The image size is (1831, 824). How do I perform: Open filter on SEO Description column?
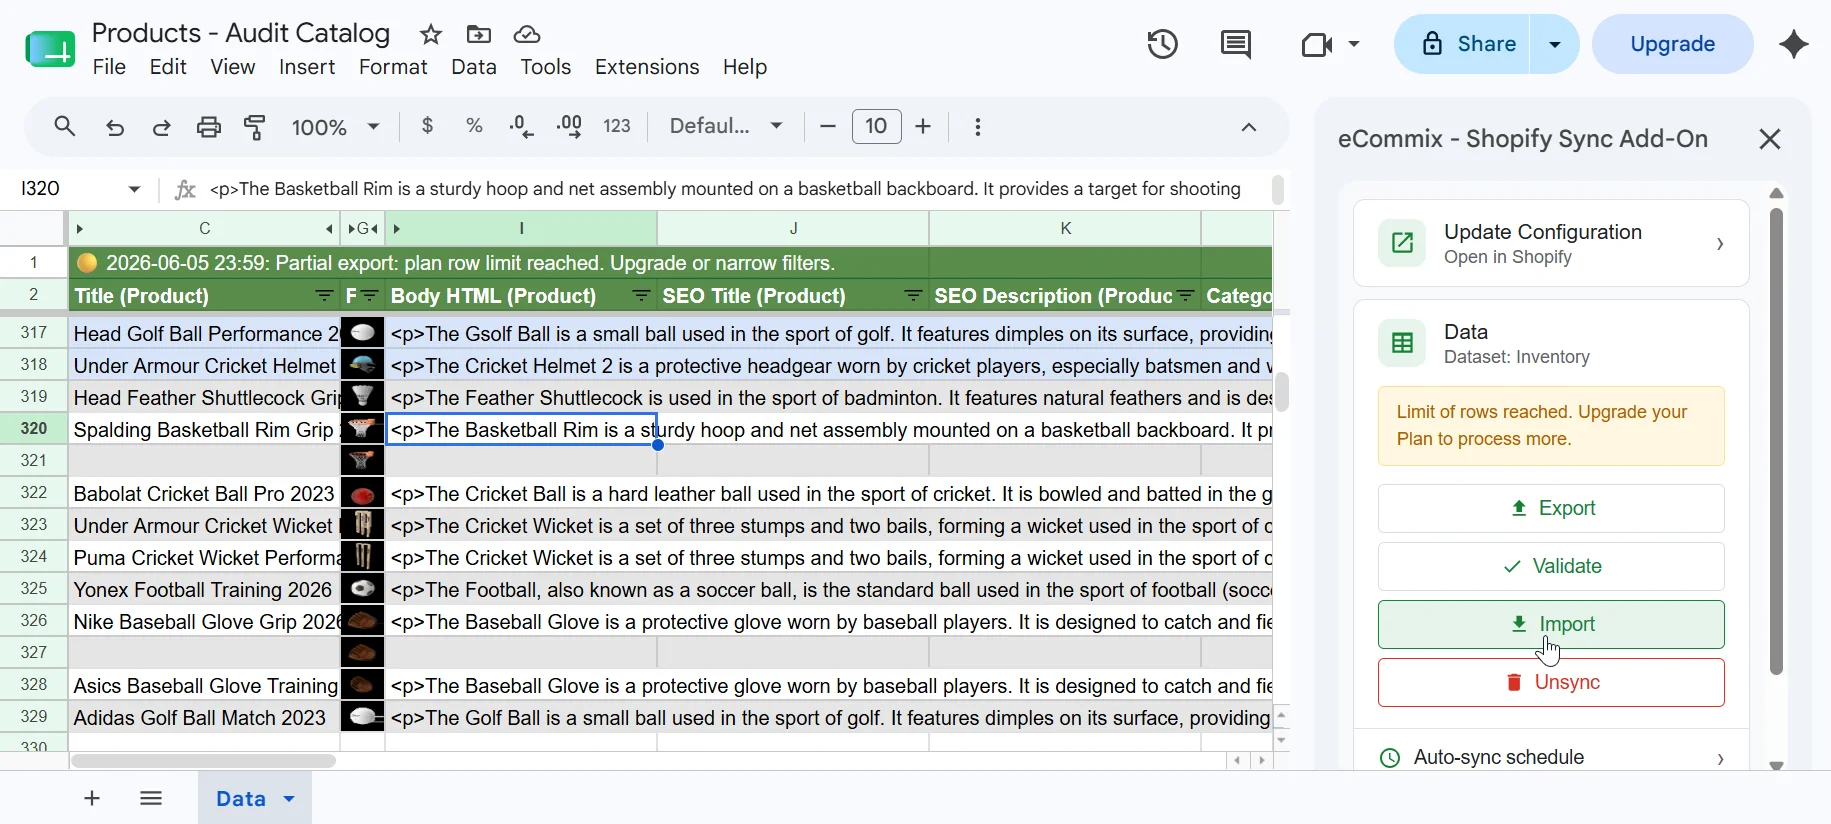tap(1186, 296)
